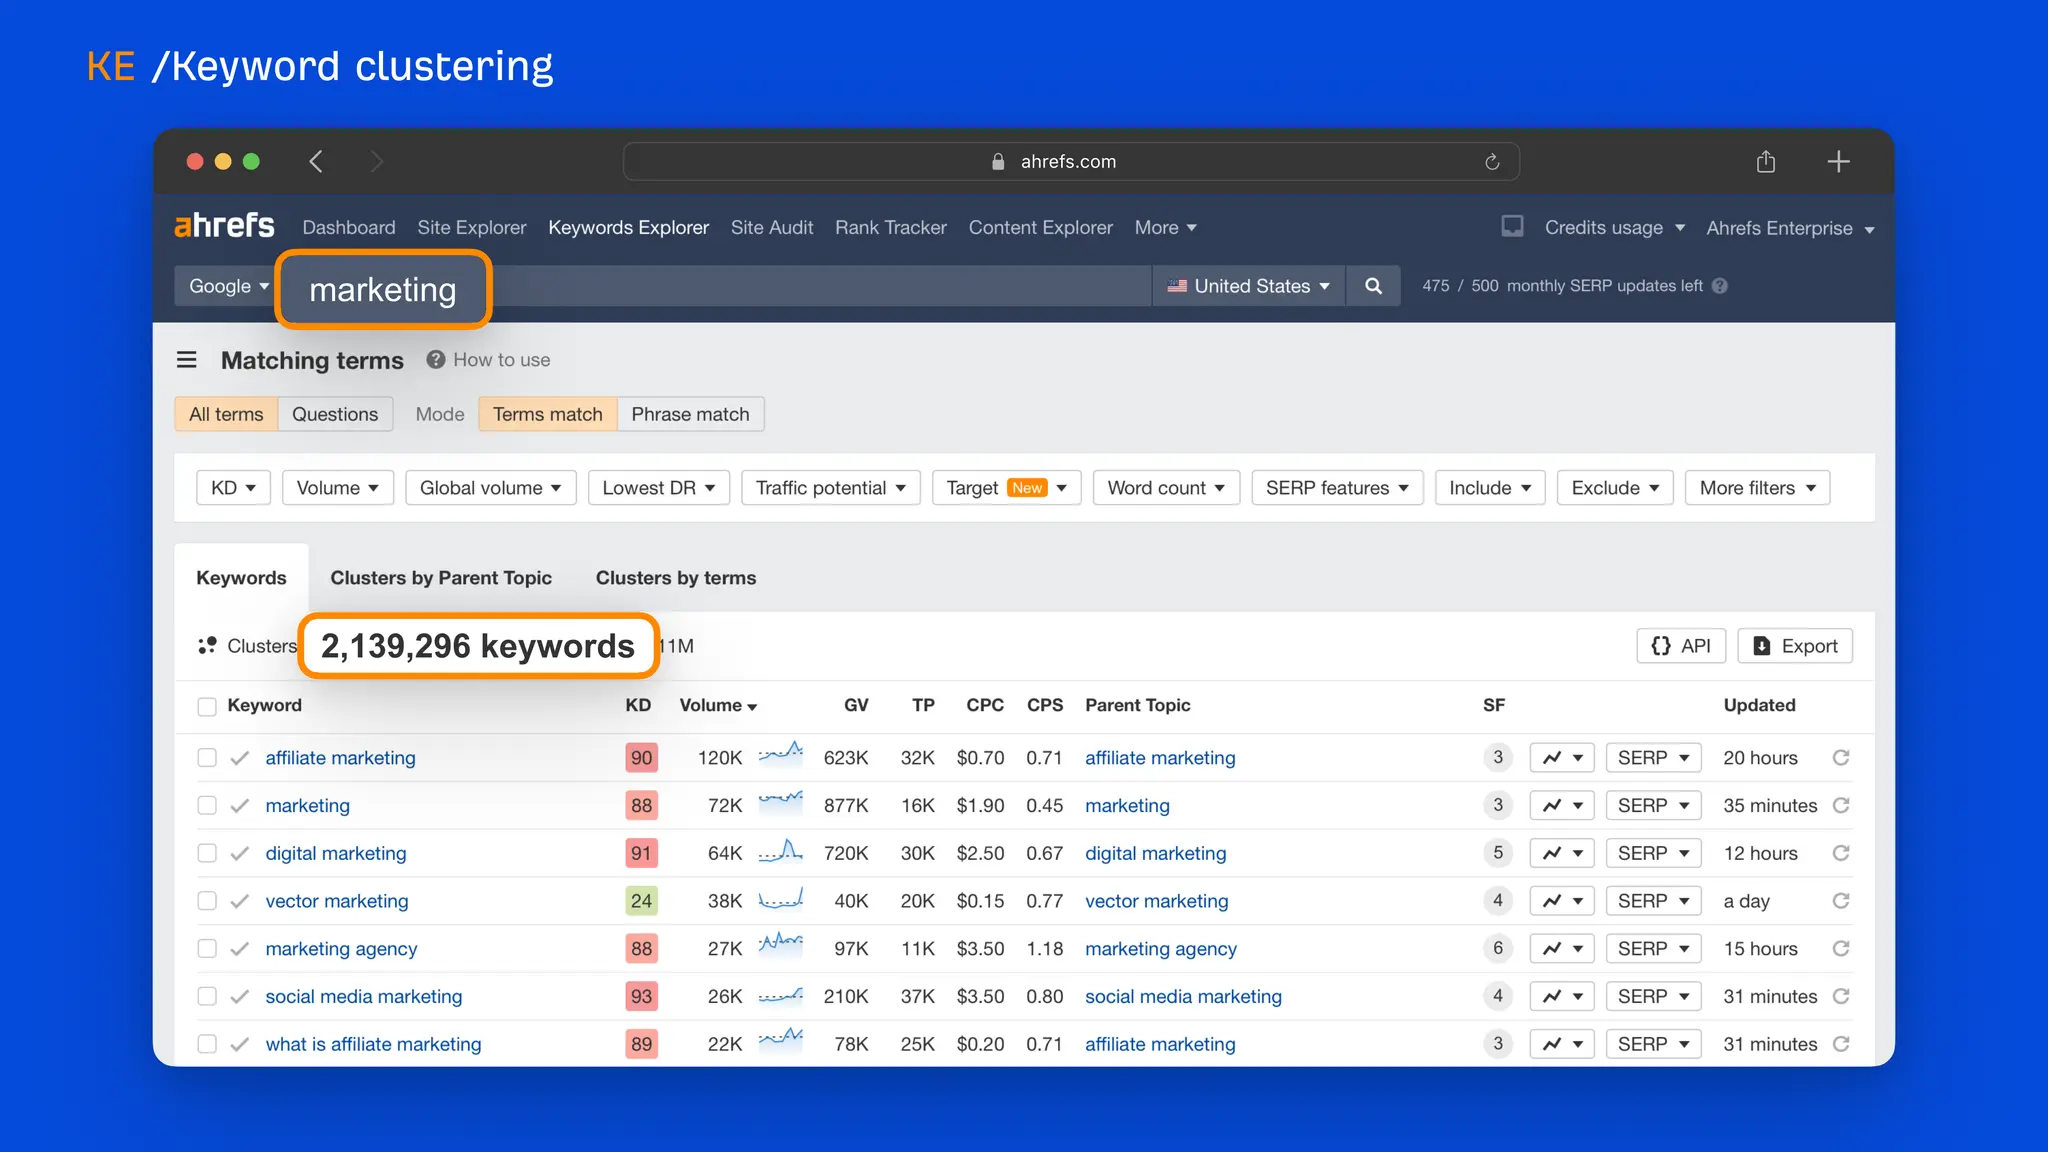Screen dimensions: 2048x1152
Task: Expand the Word count filter
Action: coord(1166,488)
